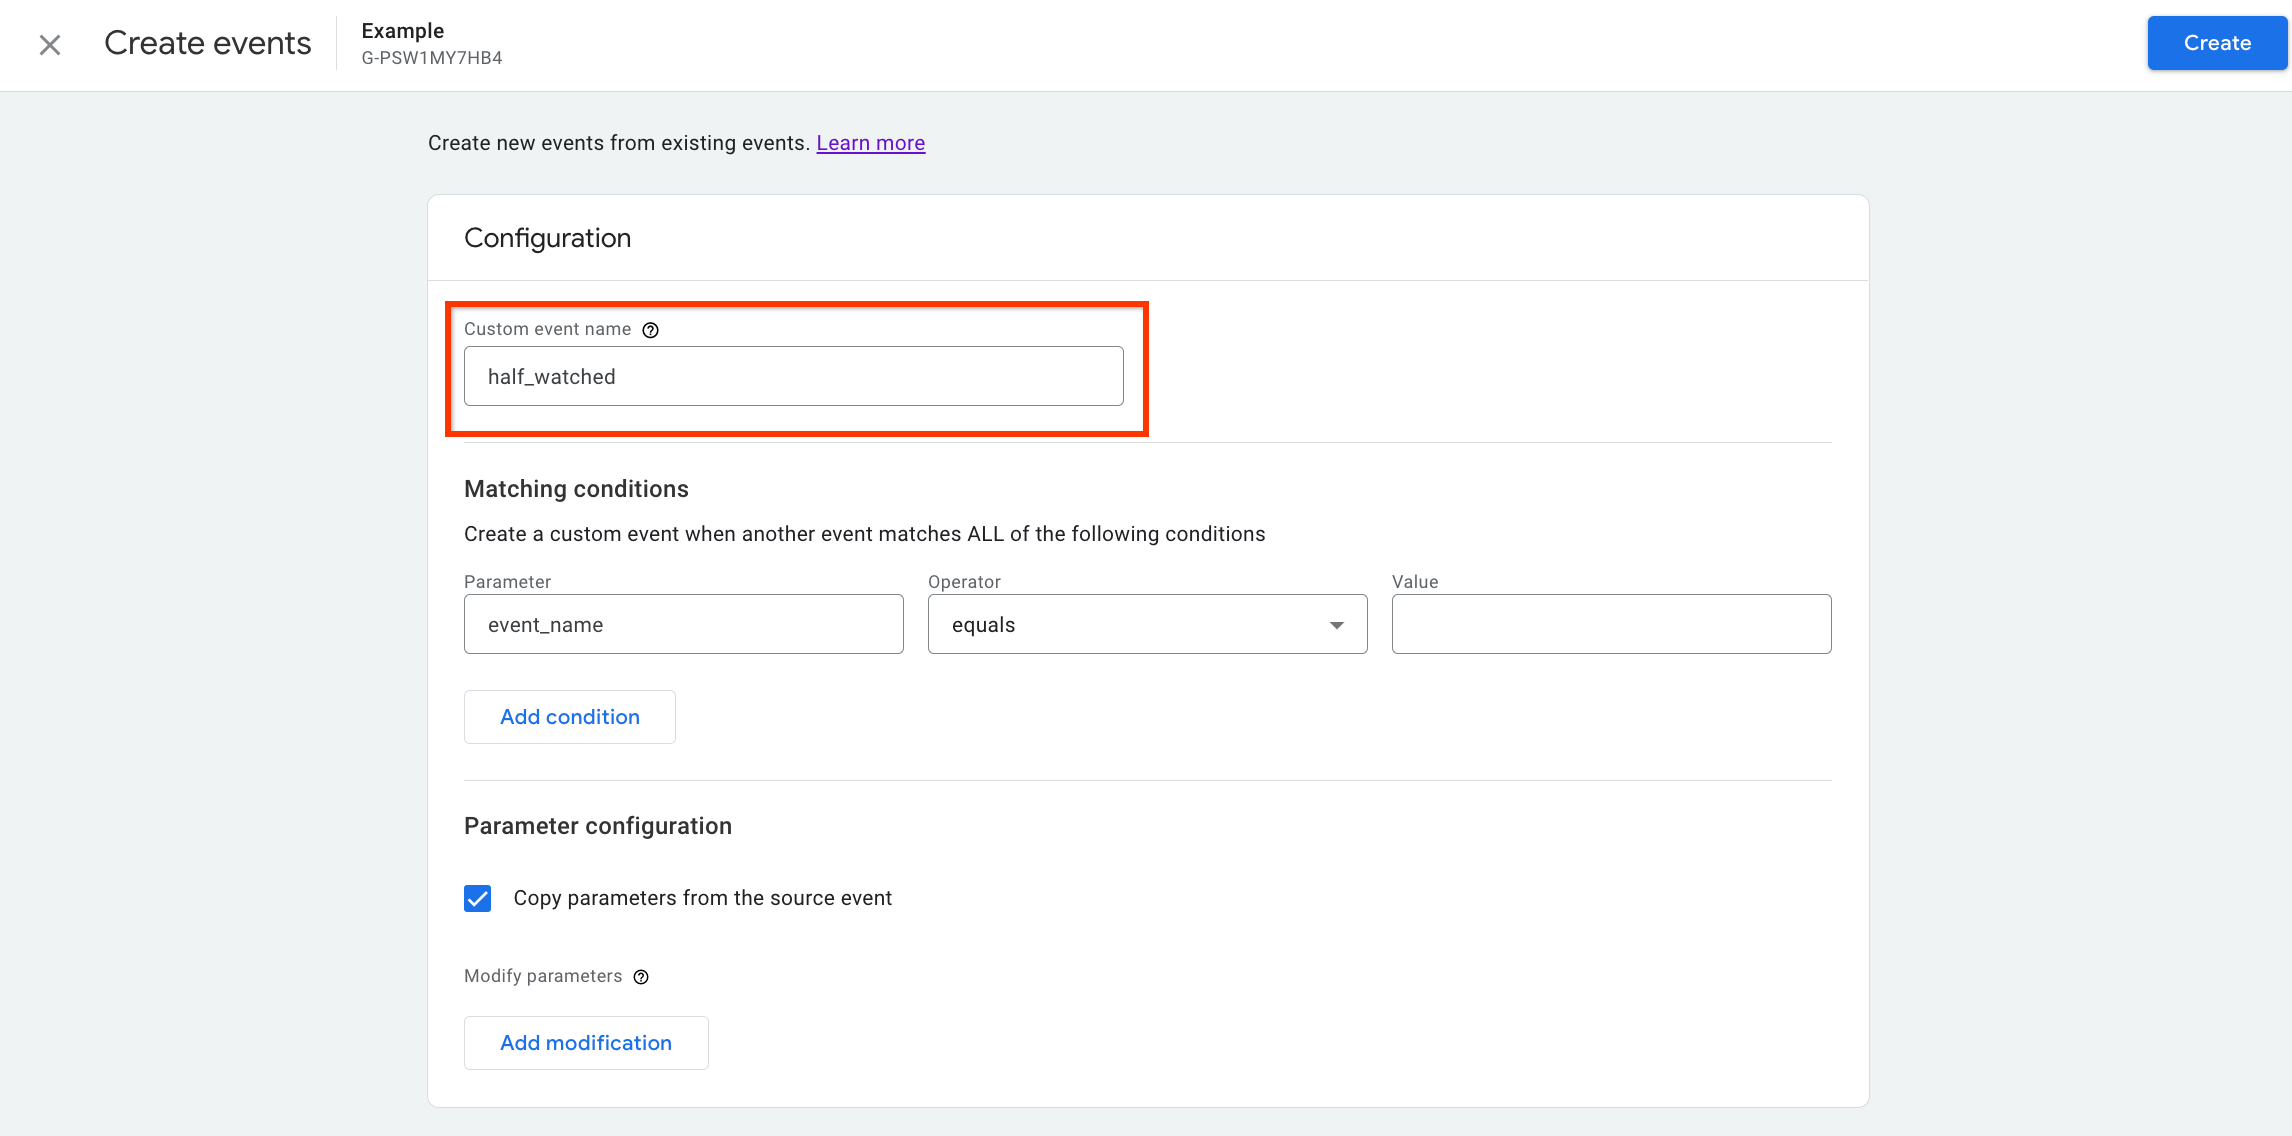The width and height of the screenshot is (2292, 1136).
Task: Click the Example stream name
Action: tap(402, 31)
